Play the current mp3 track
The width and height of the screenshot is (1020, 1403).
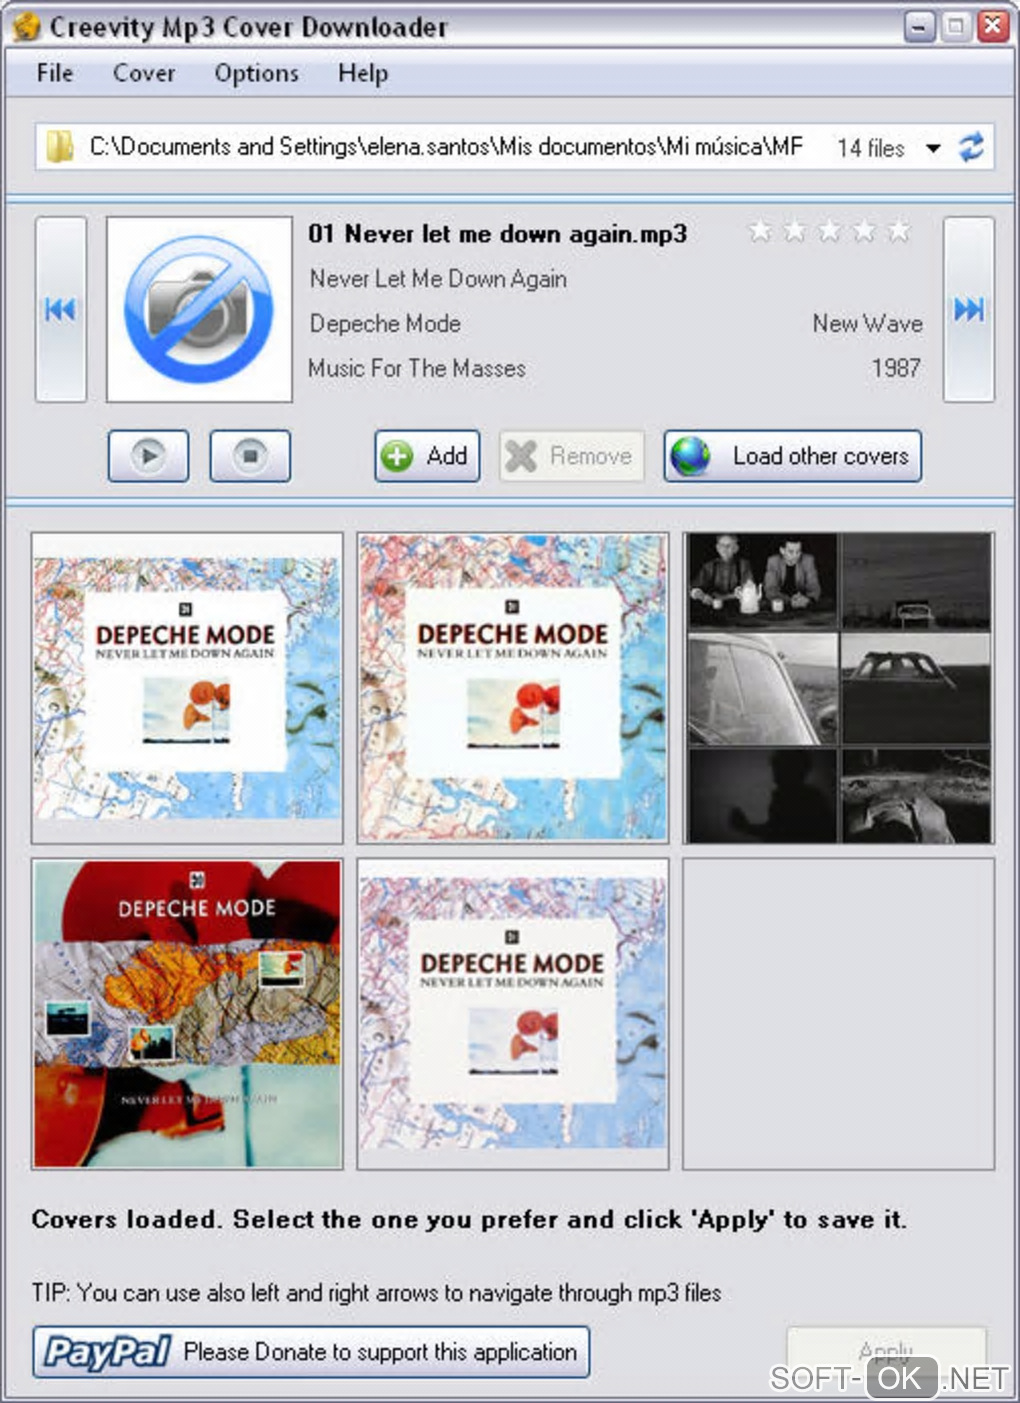(x=148, y=456)
